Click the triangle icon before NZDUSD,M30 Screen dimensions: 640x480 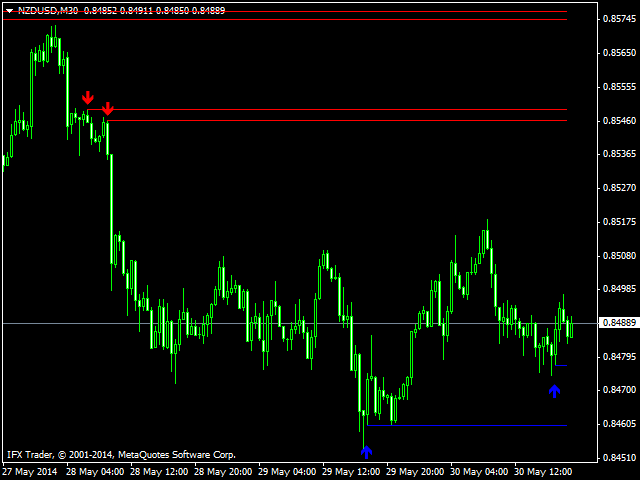[9, 11]
